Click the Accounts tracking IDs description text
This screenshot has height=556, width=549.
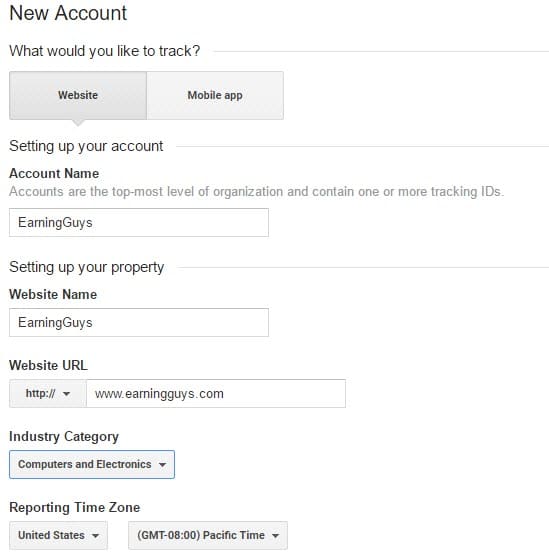tap(256, 191)
